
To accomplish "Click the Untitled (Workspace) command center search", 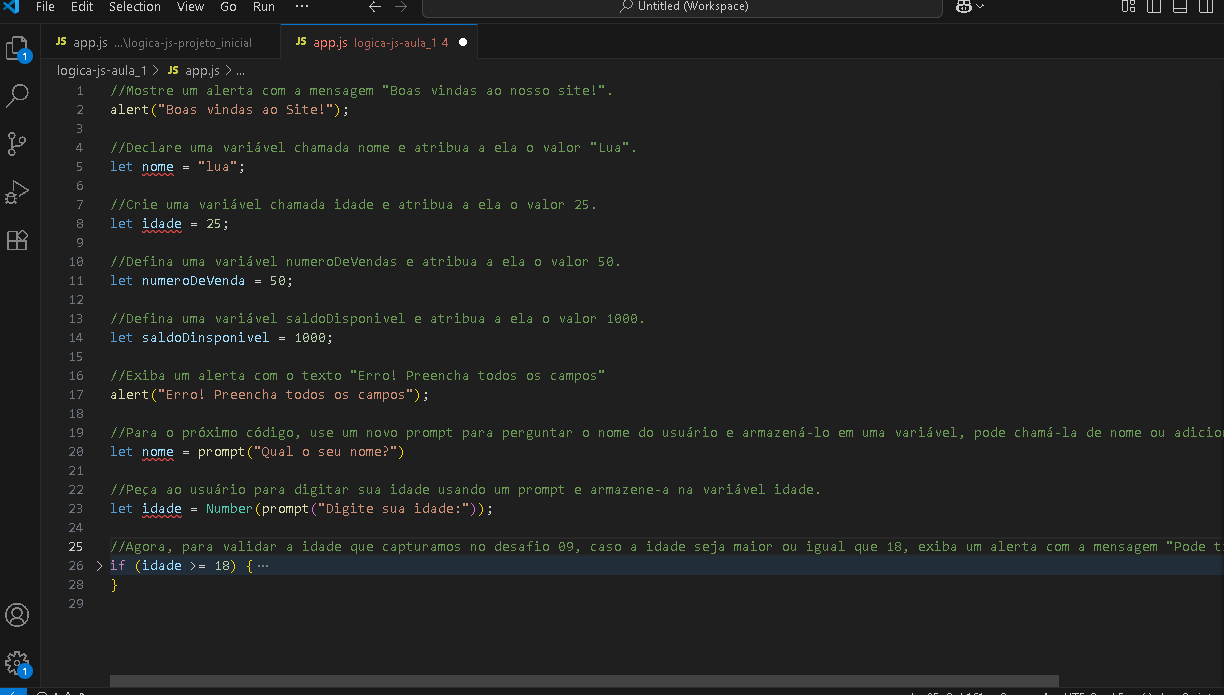I will coord(682,7).
